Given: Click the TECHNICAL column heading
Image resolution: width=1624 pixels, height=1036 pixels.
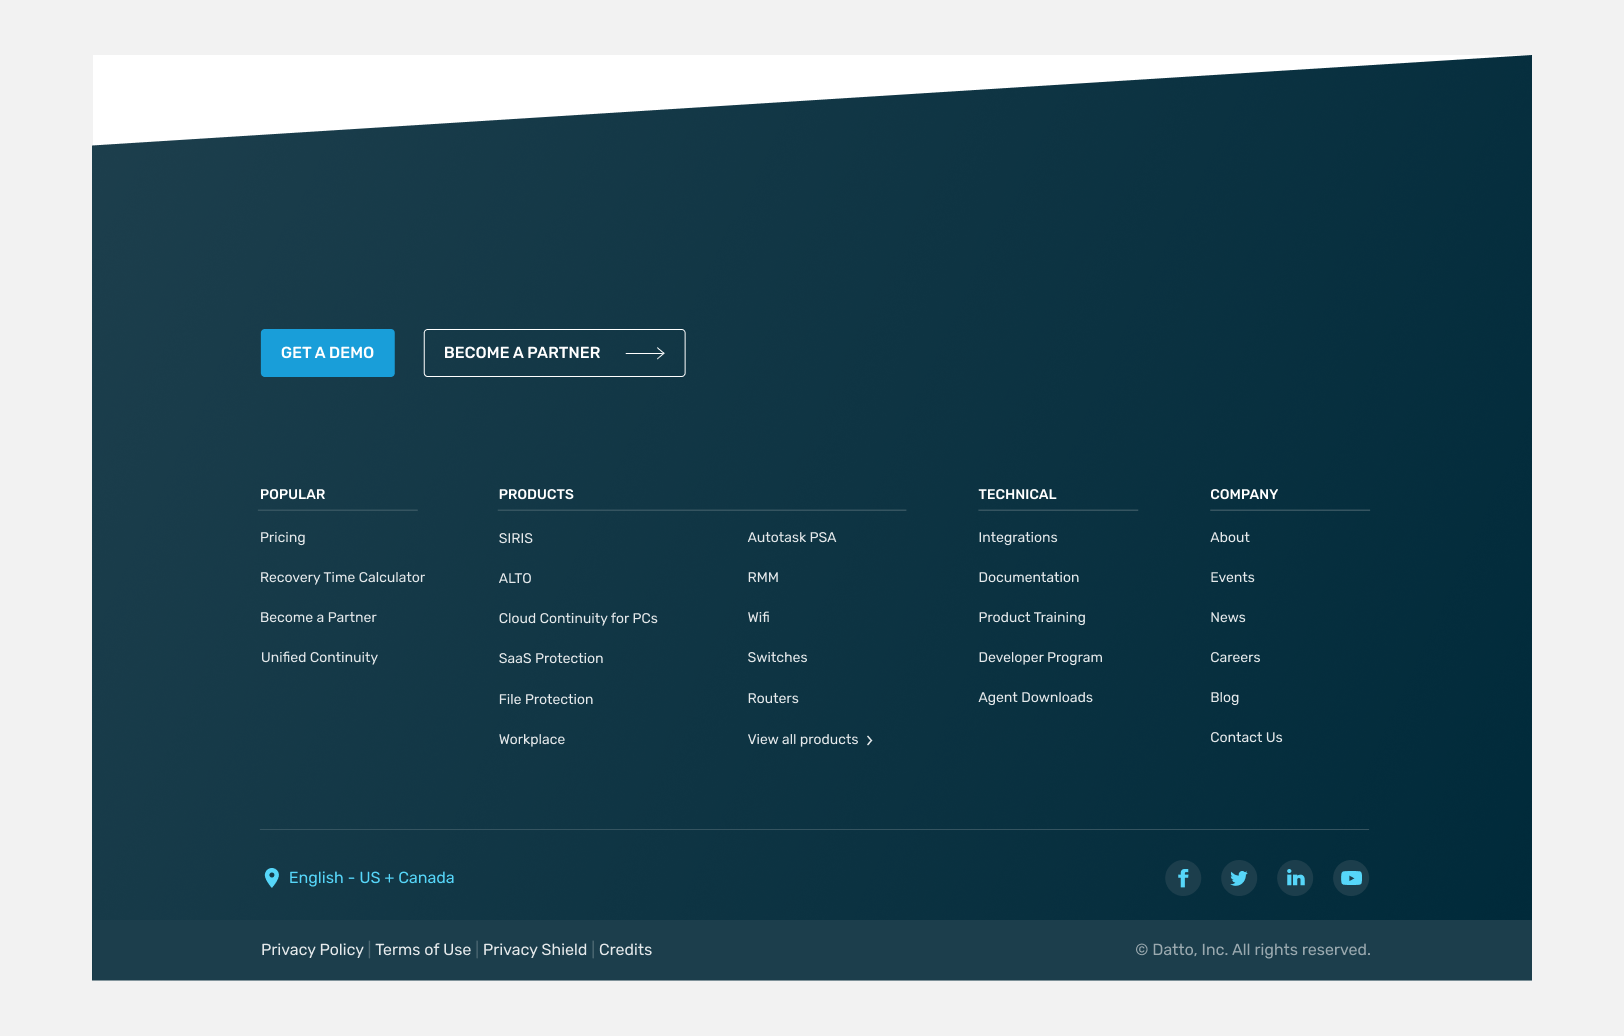Looking at the screenshot, I should pyautogui.click(x=1017, y=494).
